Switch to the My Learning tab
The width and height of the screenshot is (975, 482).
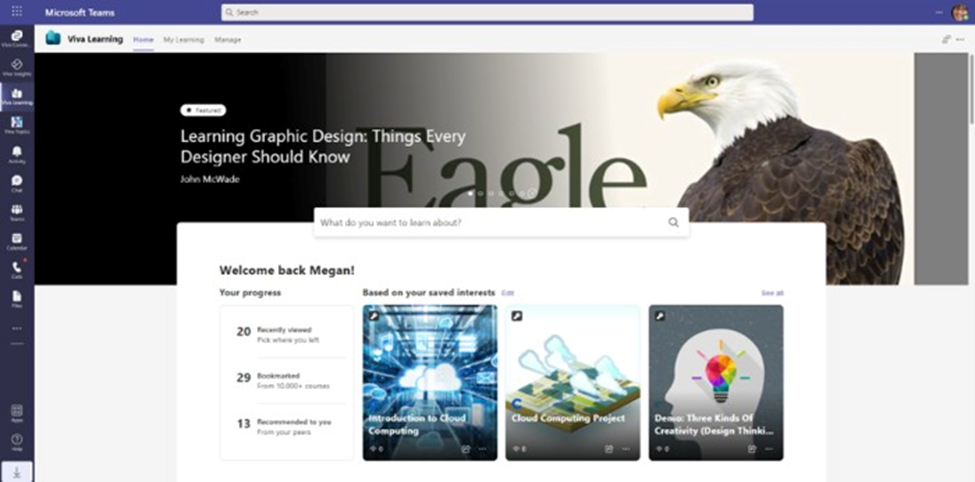click(183, 39)
